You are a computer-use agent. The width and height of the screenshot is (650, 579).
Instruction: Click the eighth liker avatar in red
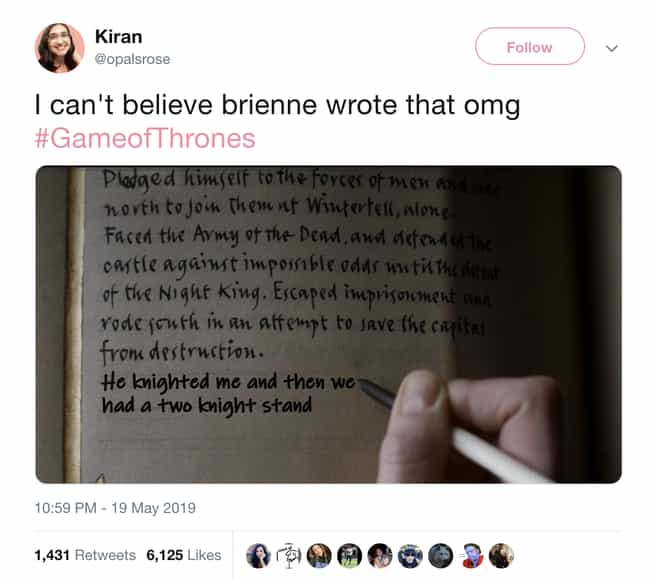471,555
